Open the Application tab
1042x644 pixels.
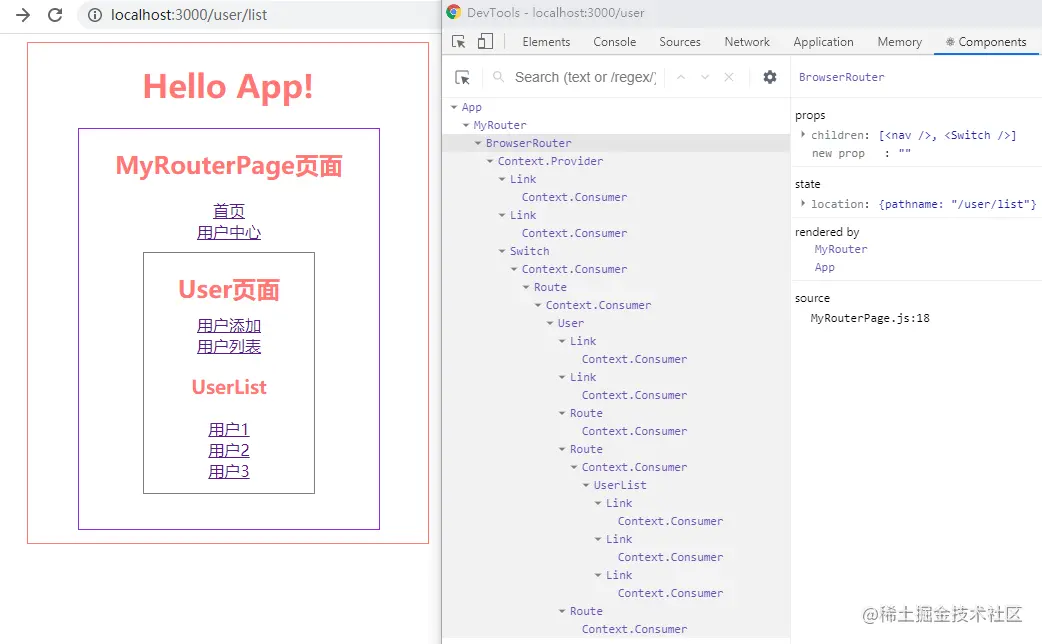pyautogui.click(x=823, y=42)
